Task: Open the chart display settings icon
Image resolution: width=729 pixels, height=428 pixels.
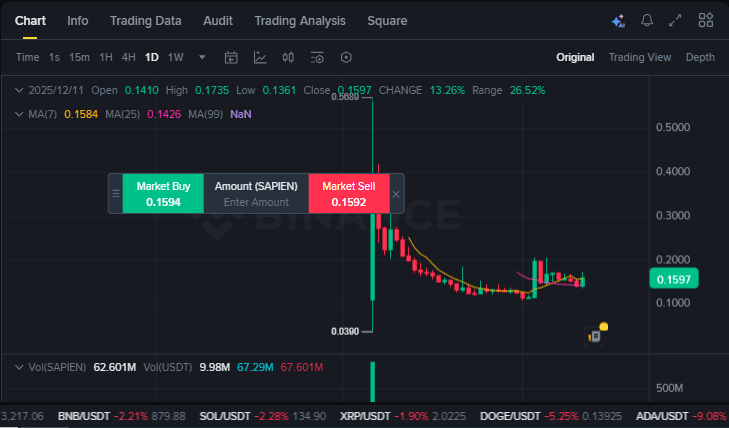Action: tap(317, 58)
